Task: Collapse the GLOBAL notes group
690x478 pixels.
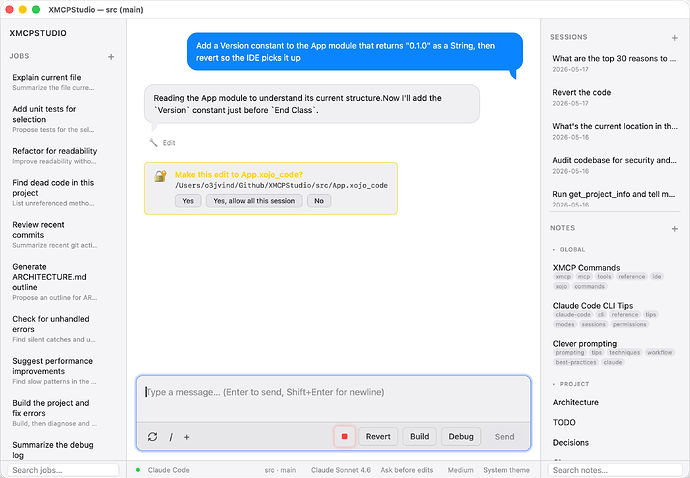Action: tap(569, 250)
